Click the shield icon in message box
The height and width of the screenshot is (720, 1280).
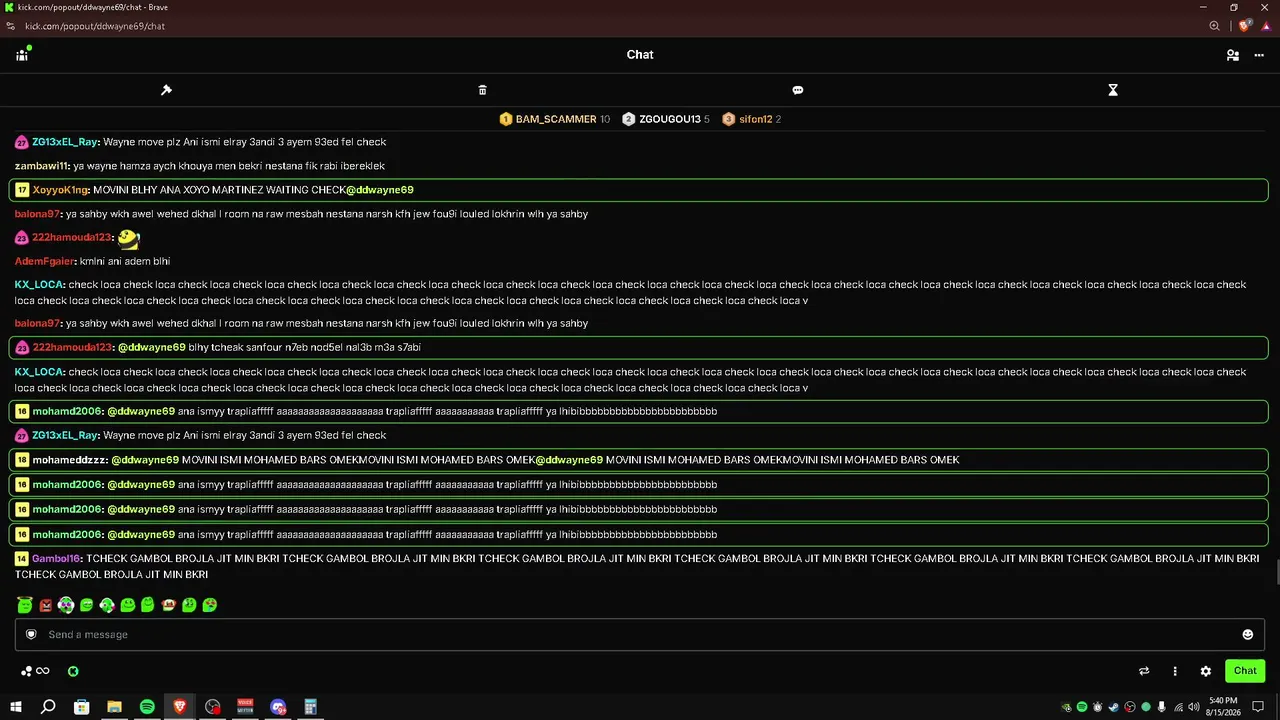(31, 635)
